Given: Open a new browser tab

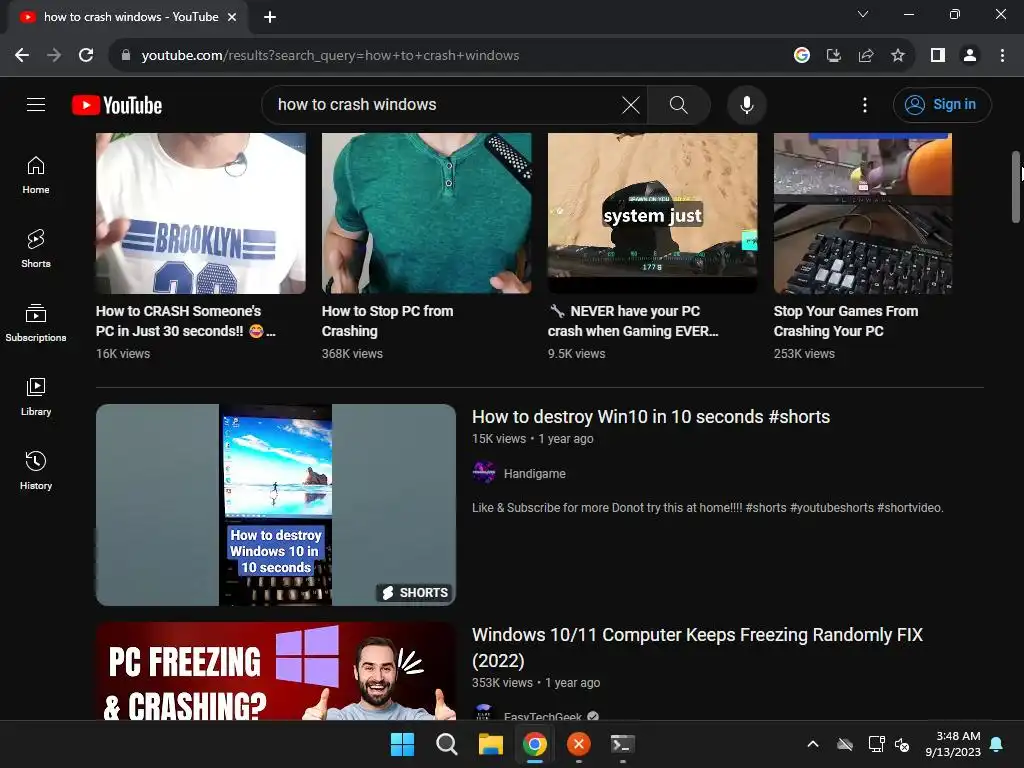Looking at the screenshot, I should [270, 17].
